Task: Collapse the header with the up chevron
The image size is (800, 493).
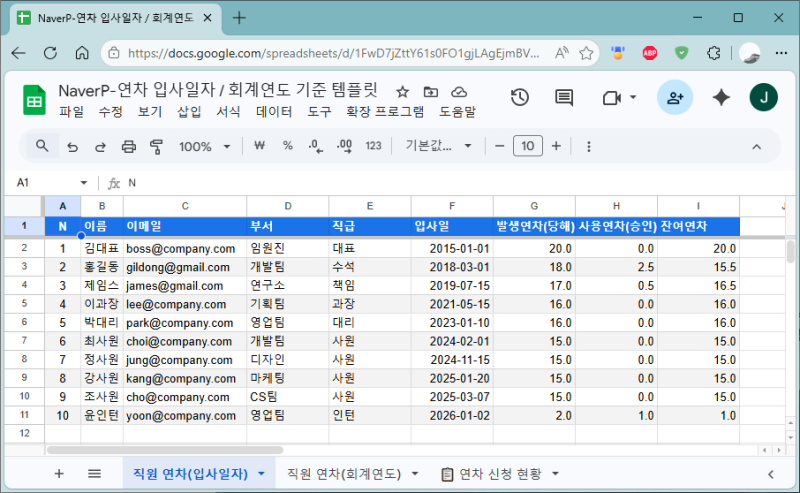Action: [x=757, y=147]
